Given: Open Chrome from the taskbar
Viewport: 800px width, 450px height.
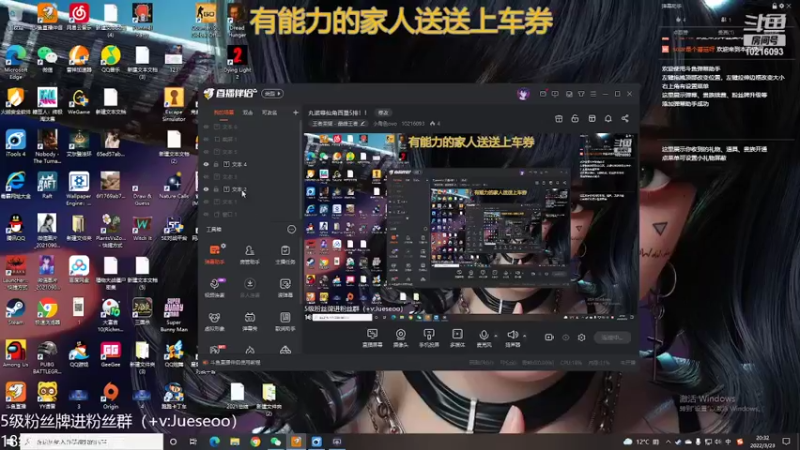Looking at the screenshot, I should click(255, 441).
